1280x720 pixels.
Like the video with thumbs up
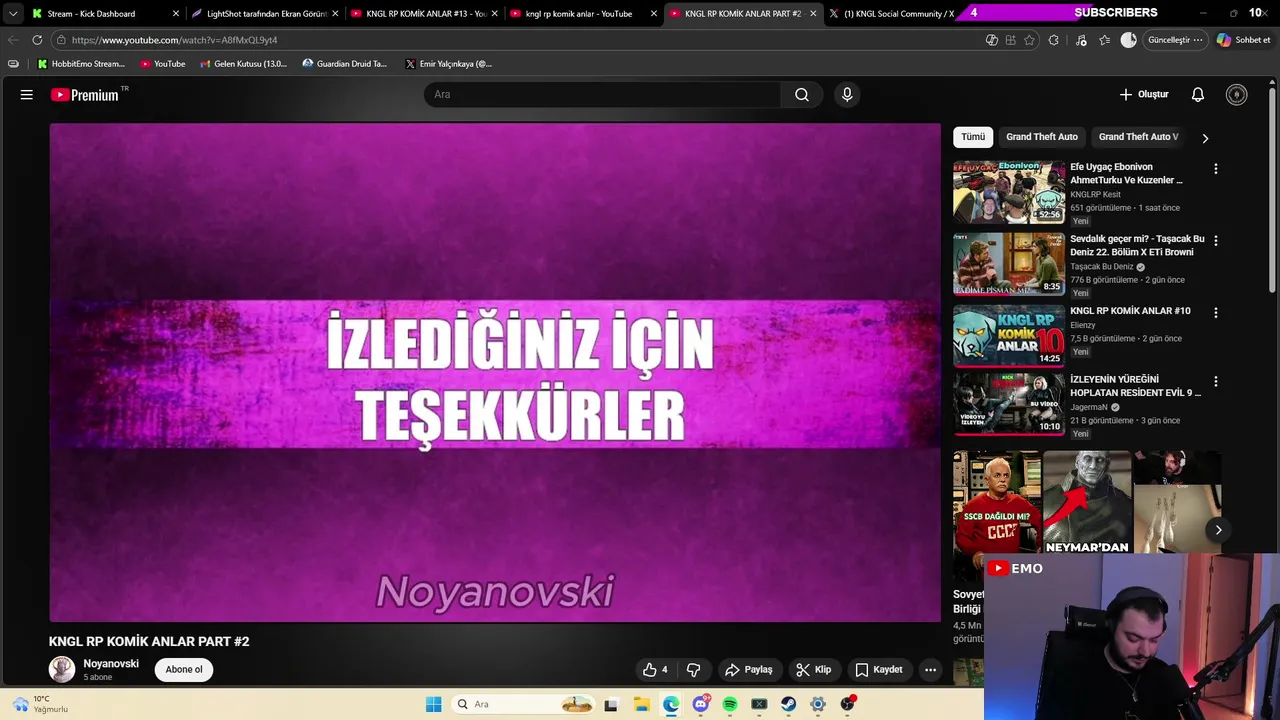656,670
